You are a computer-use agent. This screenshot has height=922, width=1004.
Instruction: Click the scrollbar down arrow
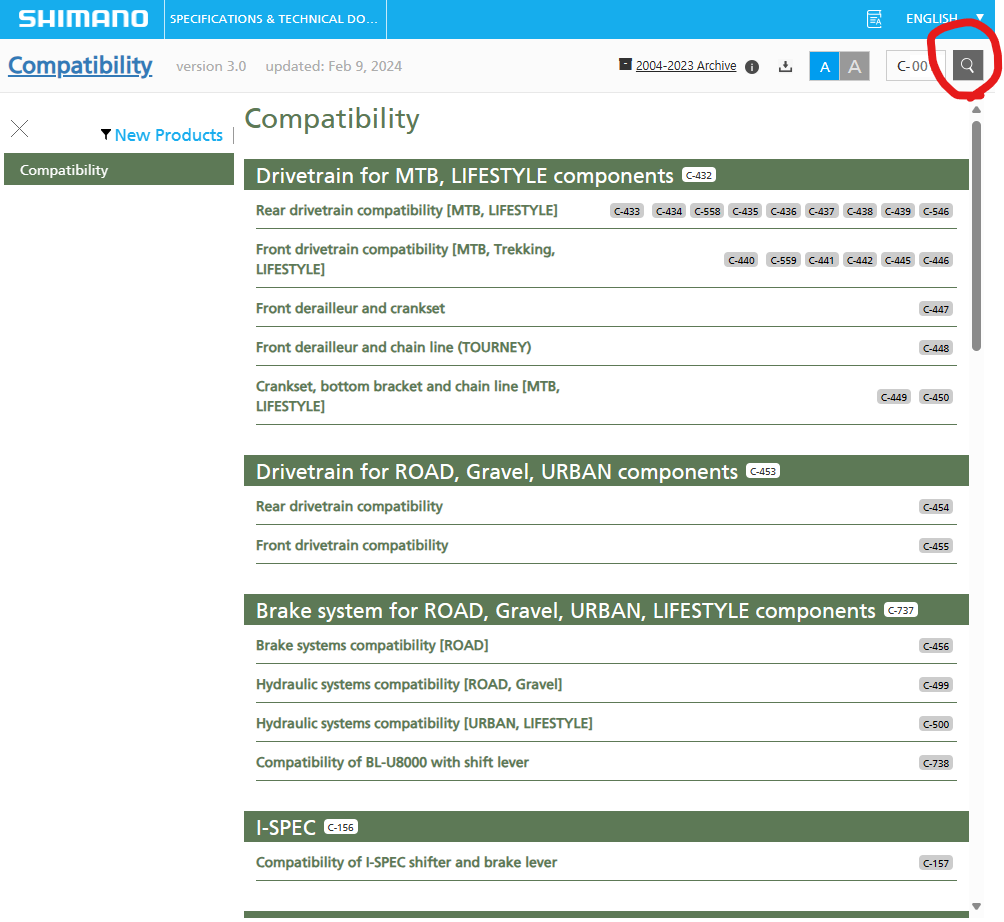point(976,906)
